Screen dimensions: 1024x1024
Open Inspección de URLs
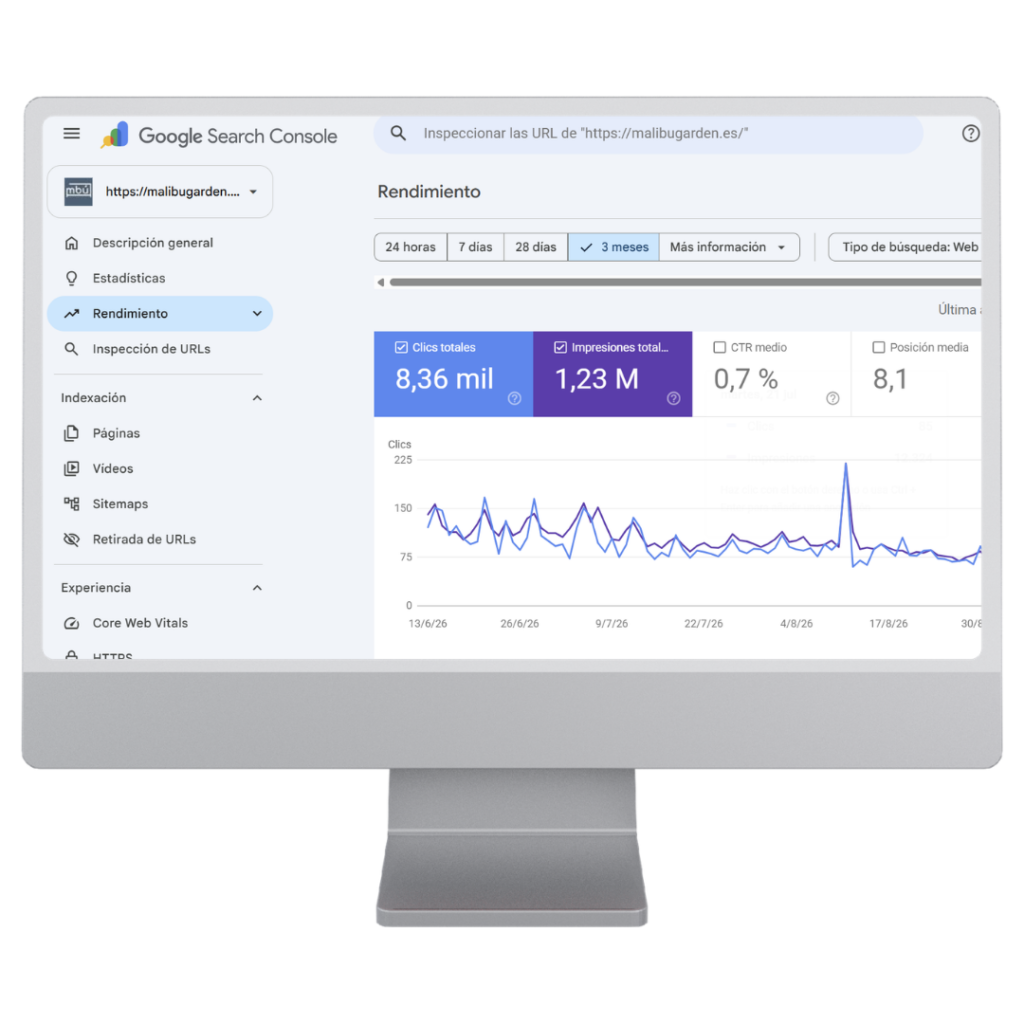pos(151,349)
